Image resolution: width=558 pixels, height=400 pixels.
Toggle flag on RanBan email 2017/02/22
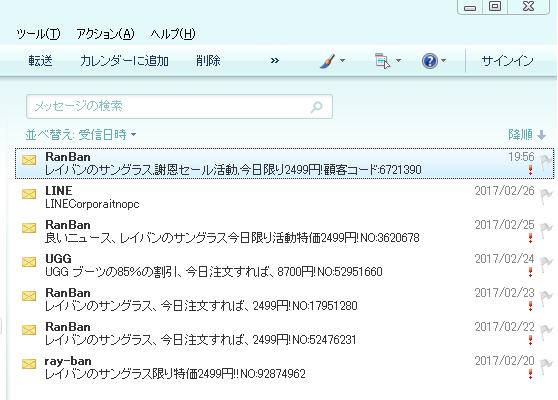coord(546,332)
